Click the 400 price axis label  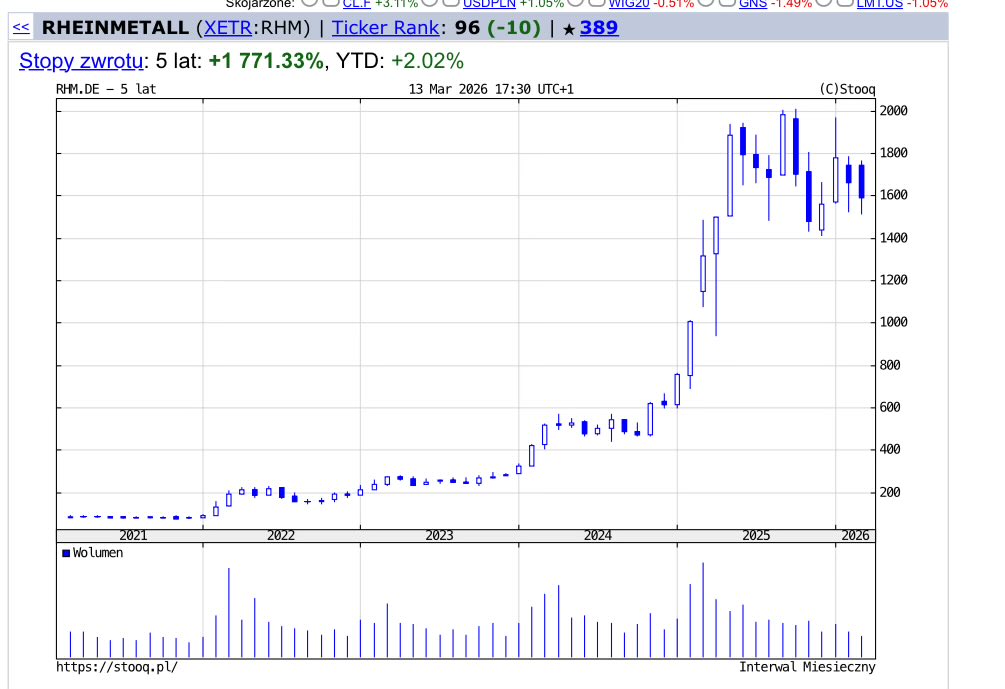(890, 449)
